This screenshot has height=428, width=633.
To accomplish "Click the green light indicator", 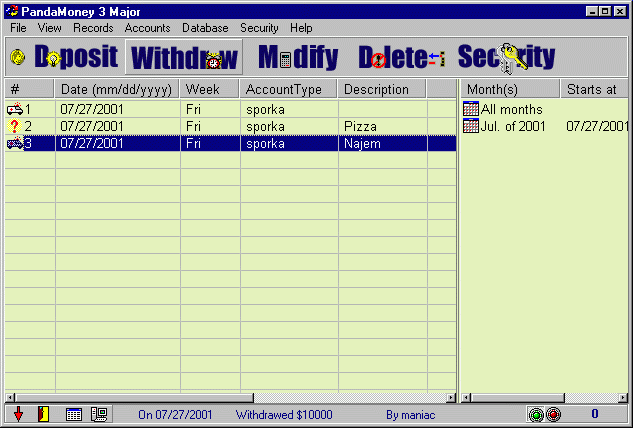I will point(536,414).
